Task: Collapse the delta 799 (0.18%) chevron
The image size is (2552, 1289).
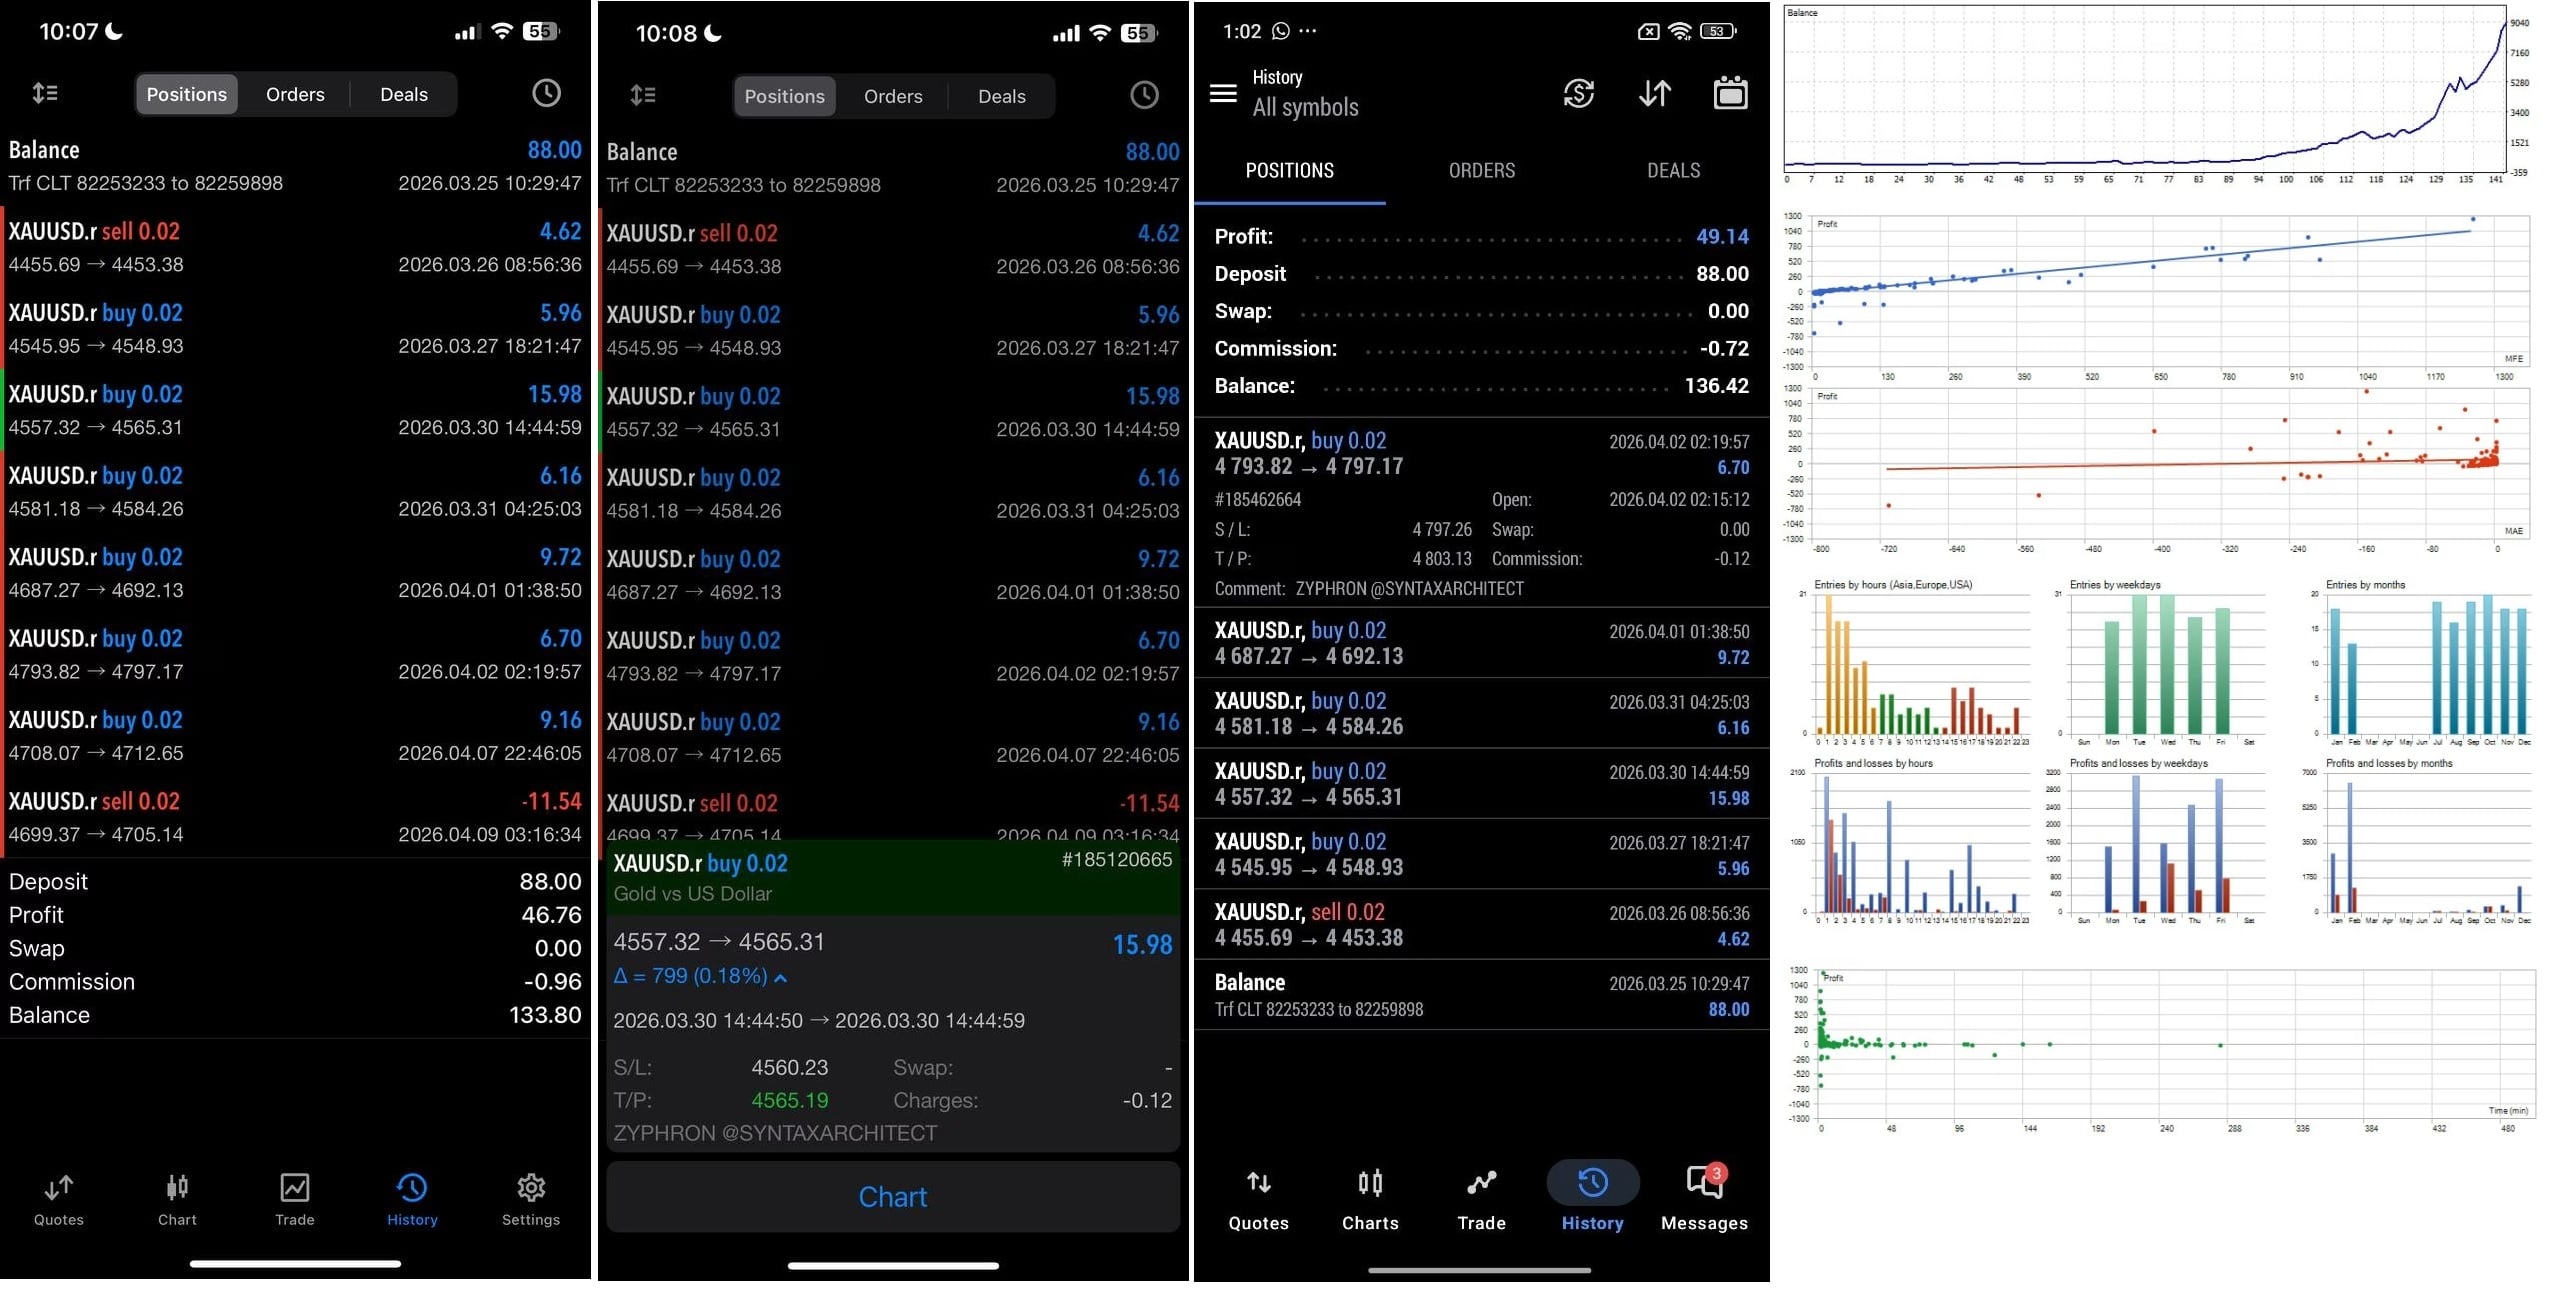Action: point(781,978)
